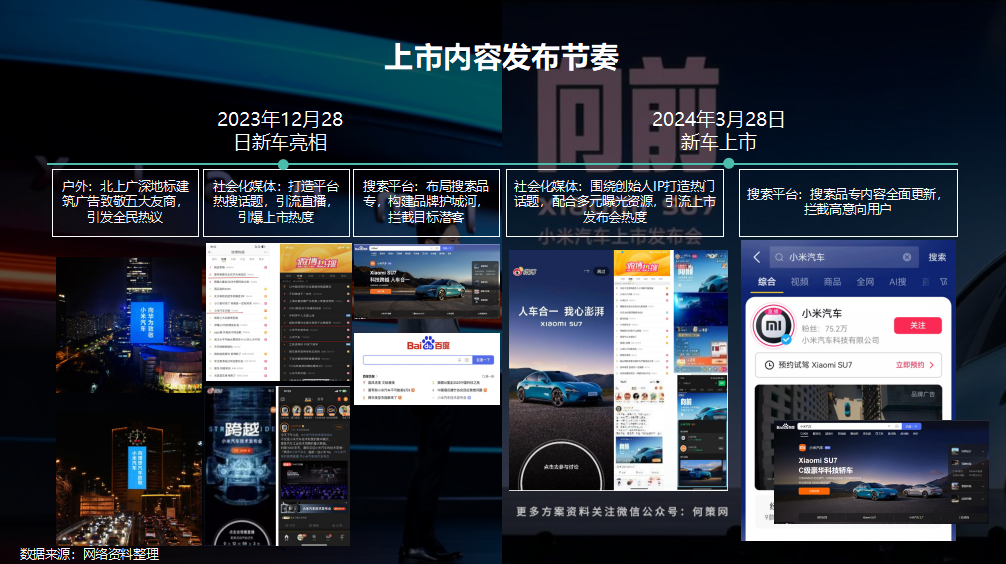This screenshot has height=564, width=1006.
Task: Tap the 小米汽车 MI avatar logo
Action: (x=773, y=325)
